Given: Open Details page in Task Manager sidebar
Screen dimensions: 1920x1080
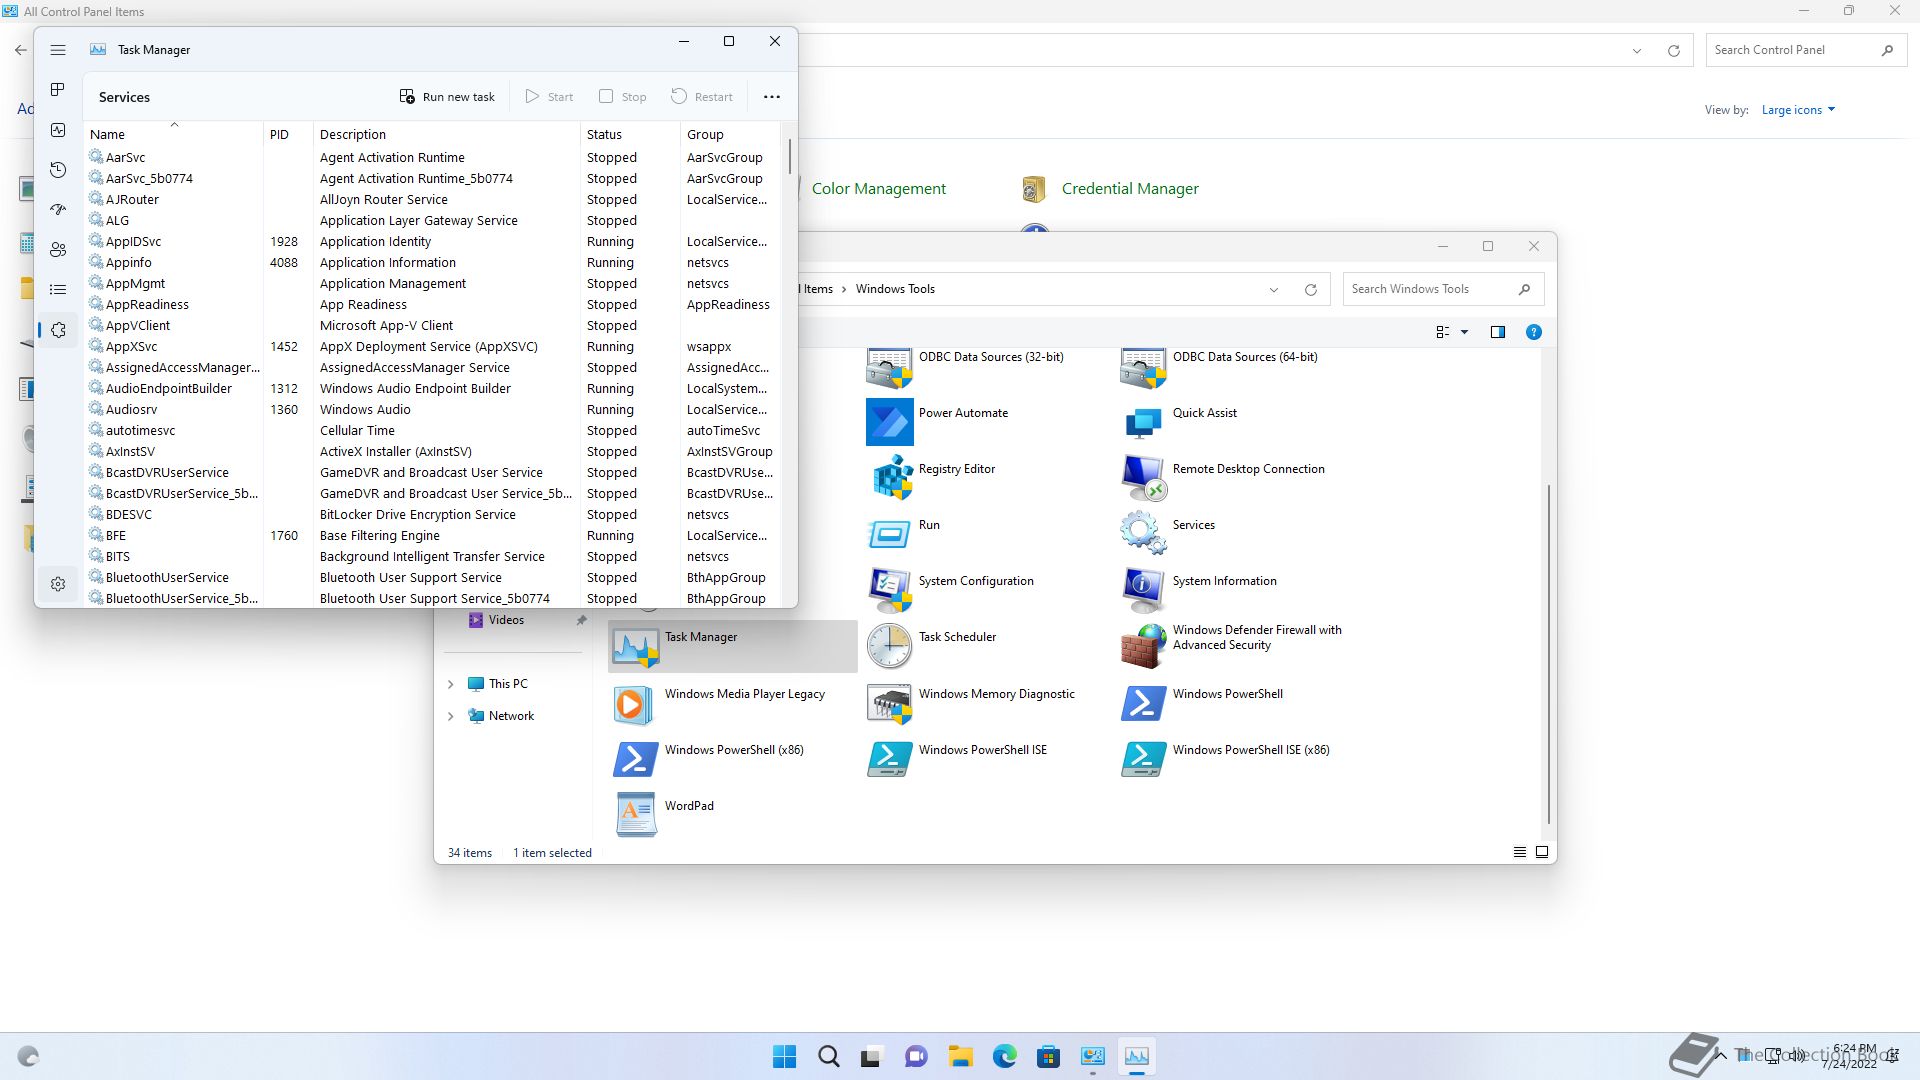Looking at the screenshot, I should coord(58,290).
